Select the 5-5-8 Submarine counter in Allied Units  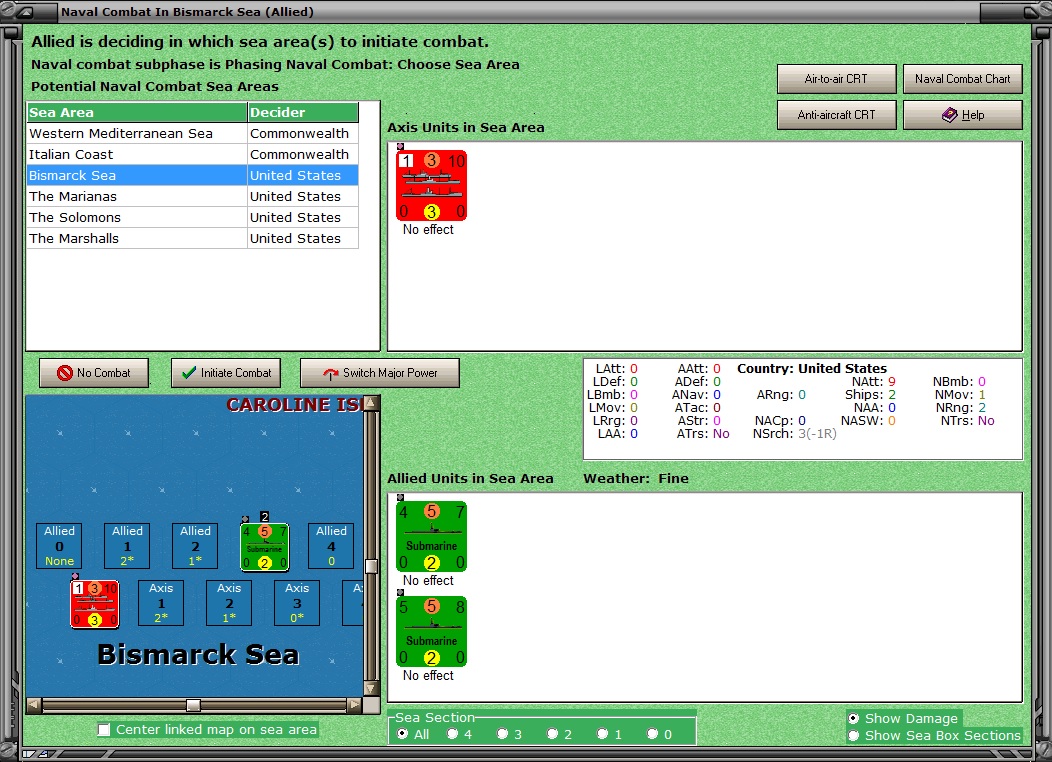(x=431, y=632)
